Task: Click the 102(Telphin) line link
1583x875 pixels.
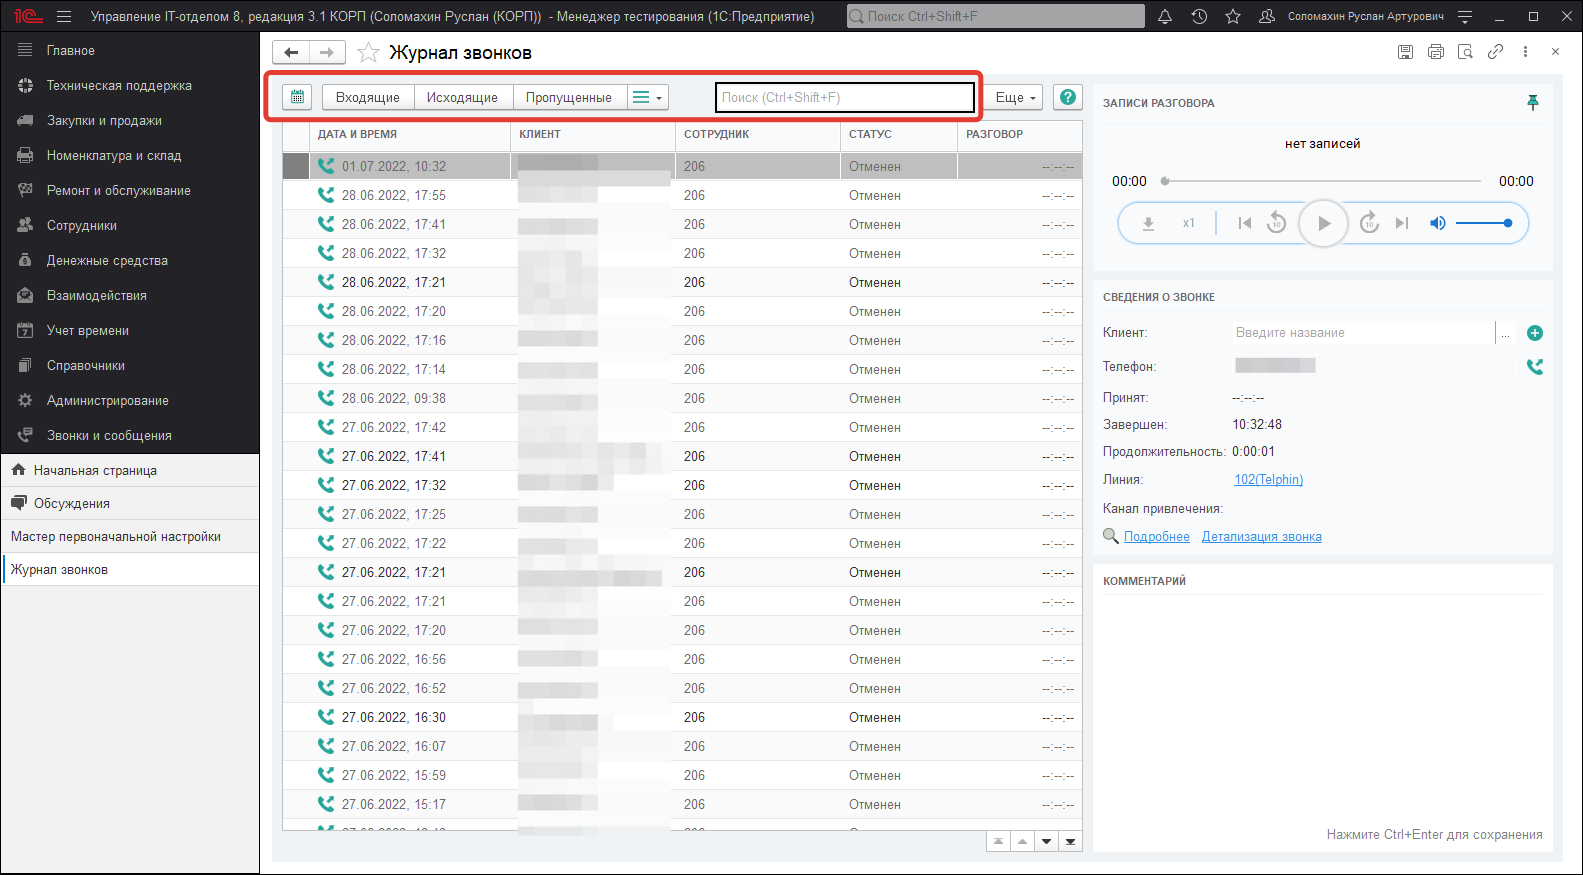Action: coord(1268,480)
